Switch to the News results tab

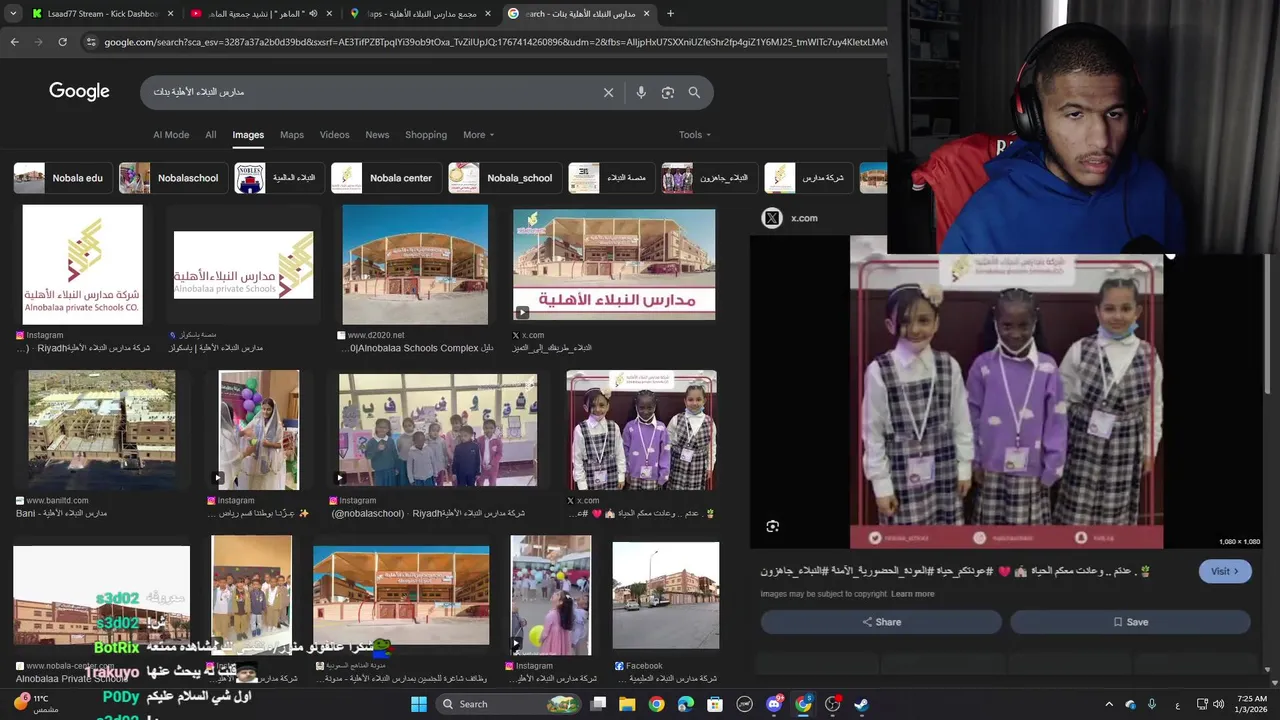point(377,134)
